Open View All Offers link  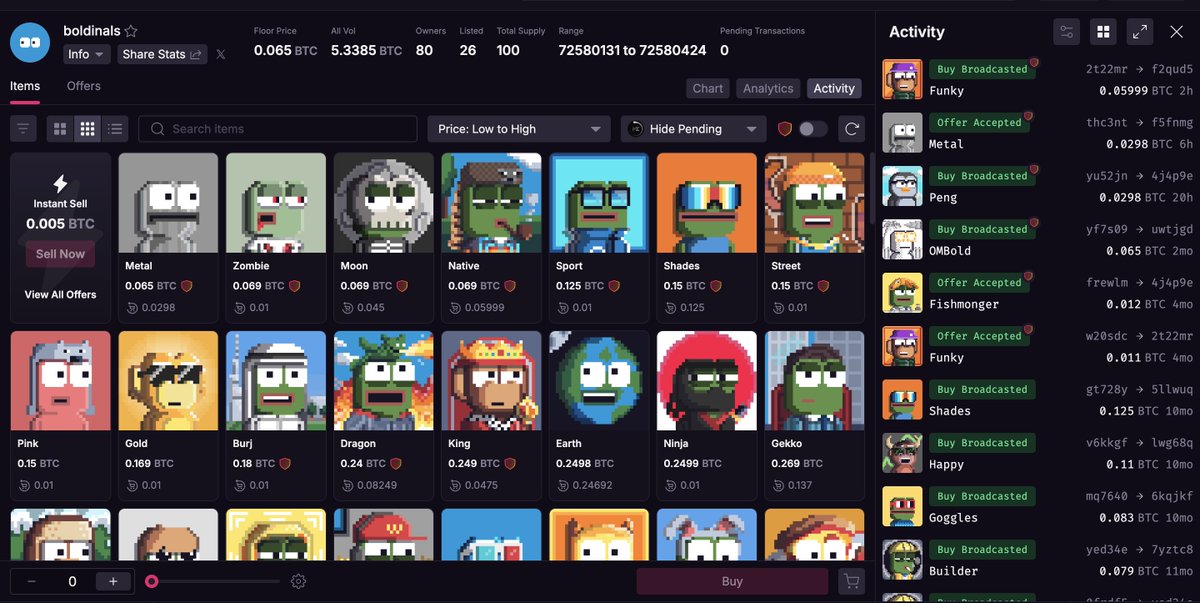coord(60,295)
